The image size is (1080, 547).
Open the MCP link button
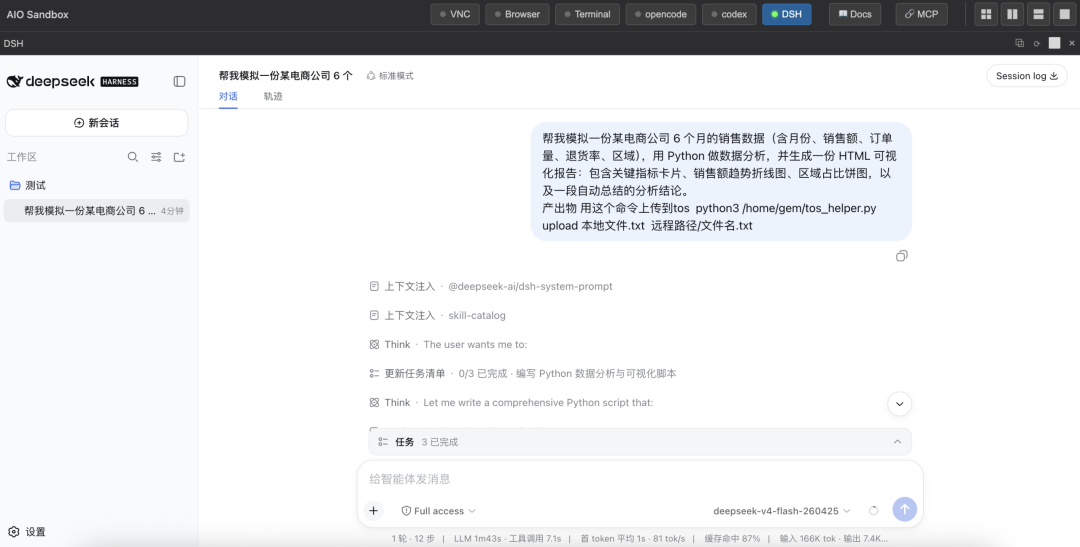(922, 14)
